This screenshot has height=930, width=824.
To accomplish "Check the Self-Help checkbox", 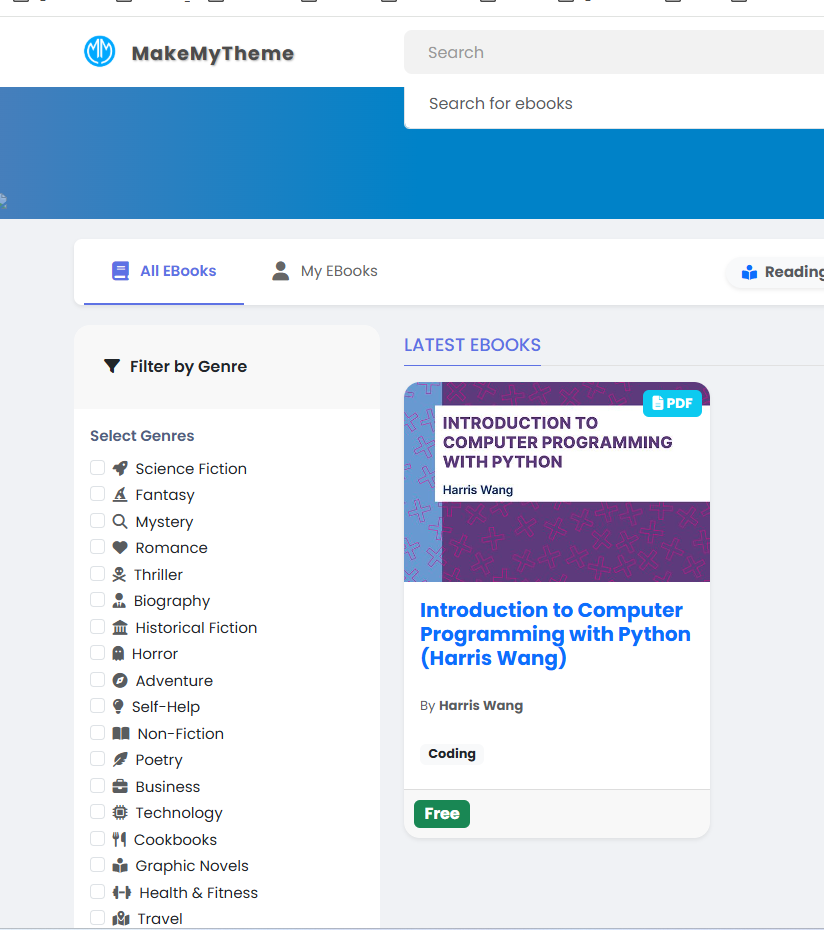I will click(x=97, y=706).
